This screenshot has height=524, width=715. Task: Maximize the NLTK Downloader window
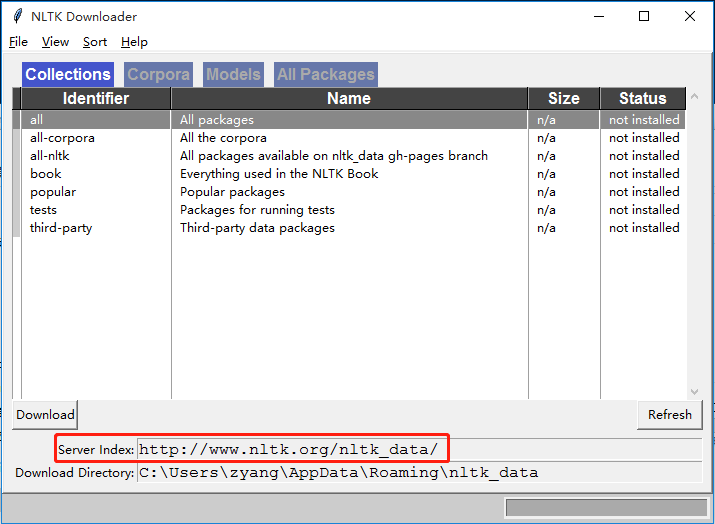click(644, 16)
